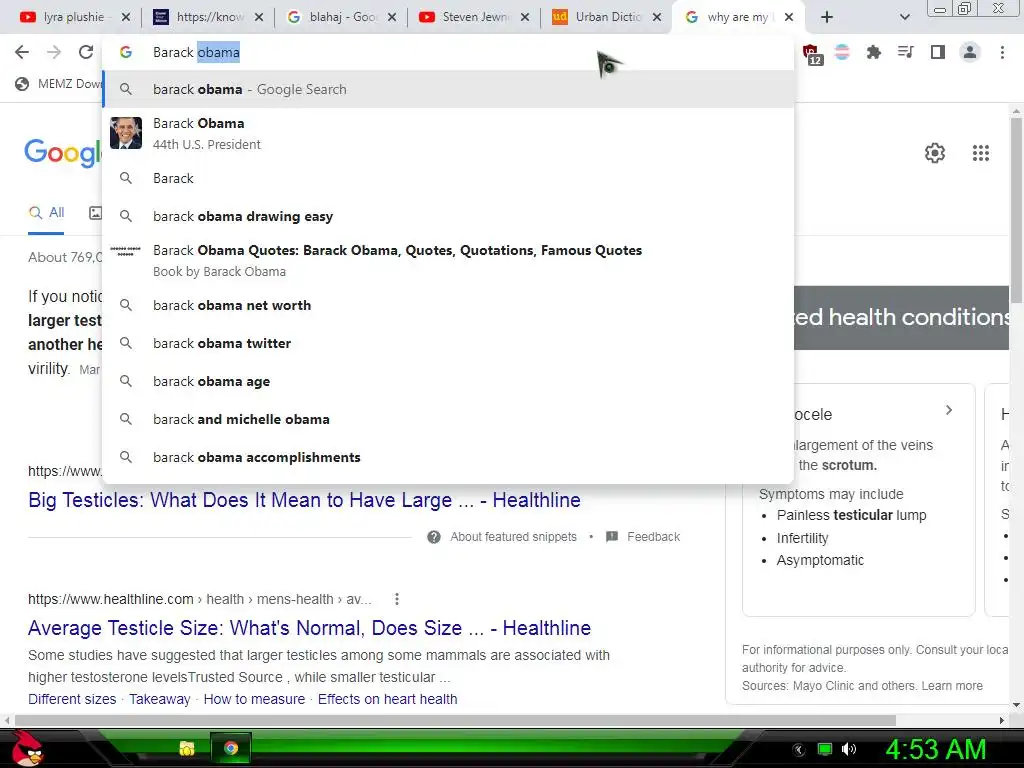Open the Different sizes sitelink
This screenshot has width=1024, height=768.
(72, 699)
